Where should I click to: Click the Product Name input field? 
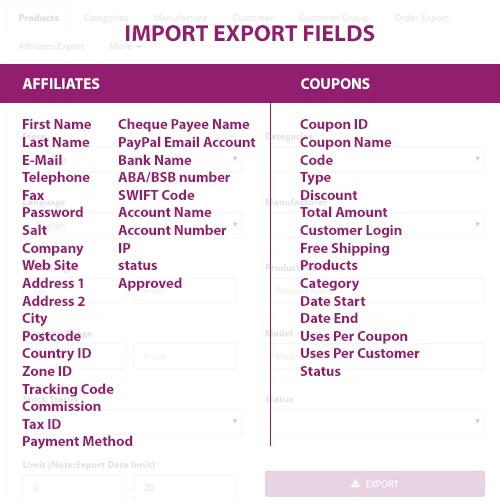(375, 291)
